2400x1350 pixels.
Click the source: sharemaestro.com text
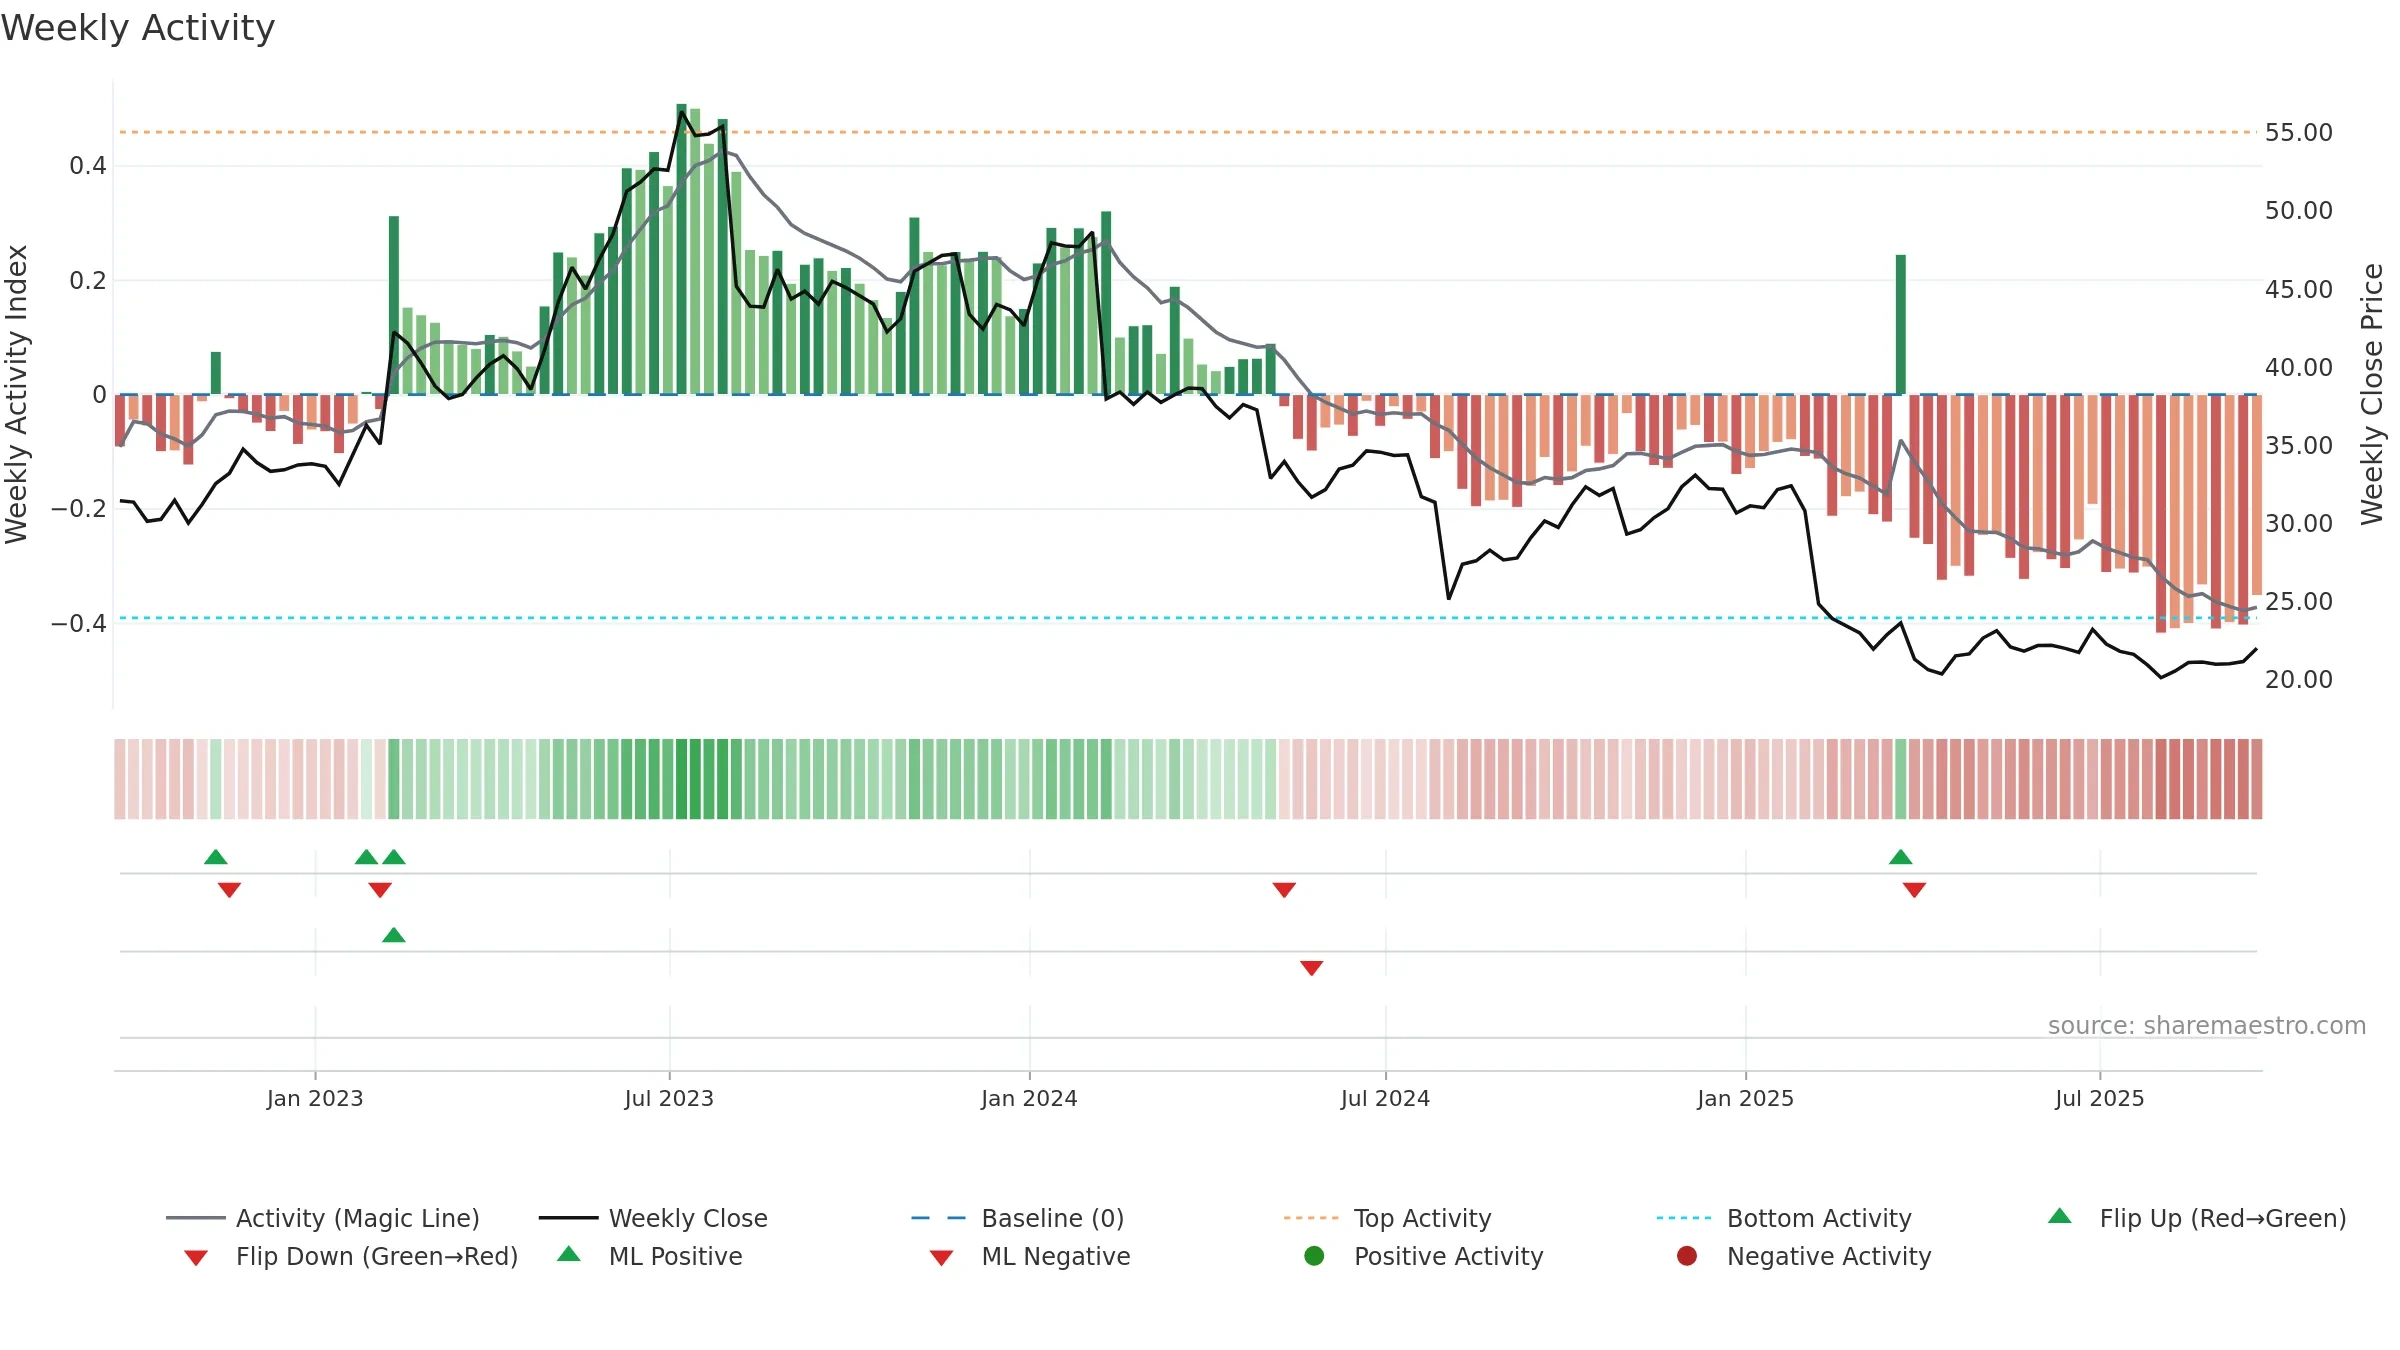coord(2207,1026)
